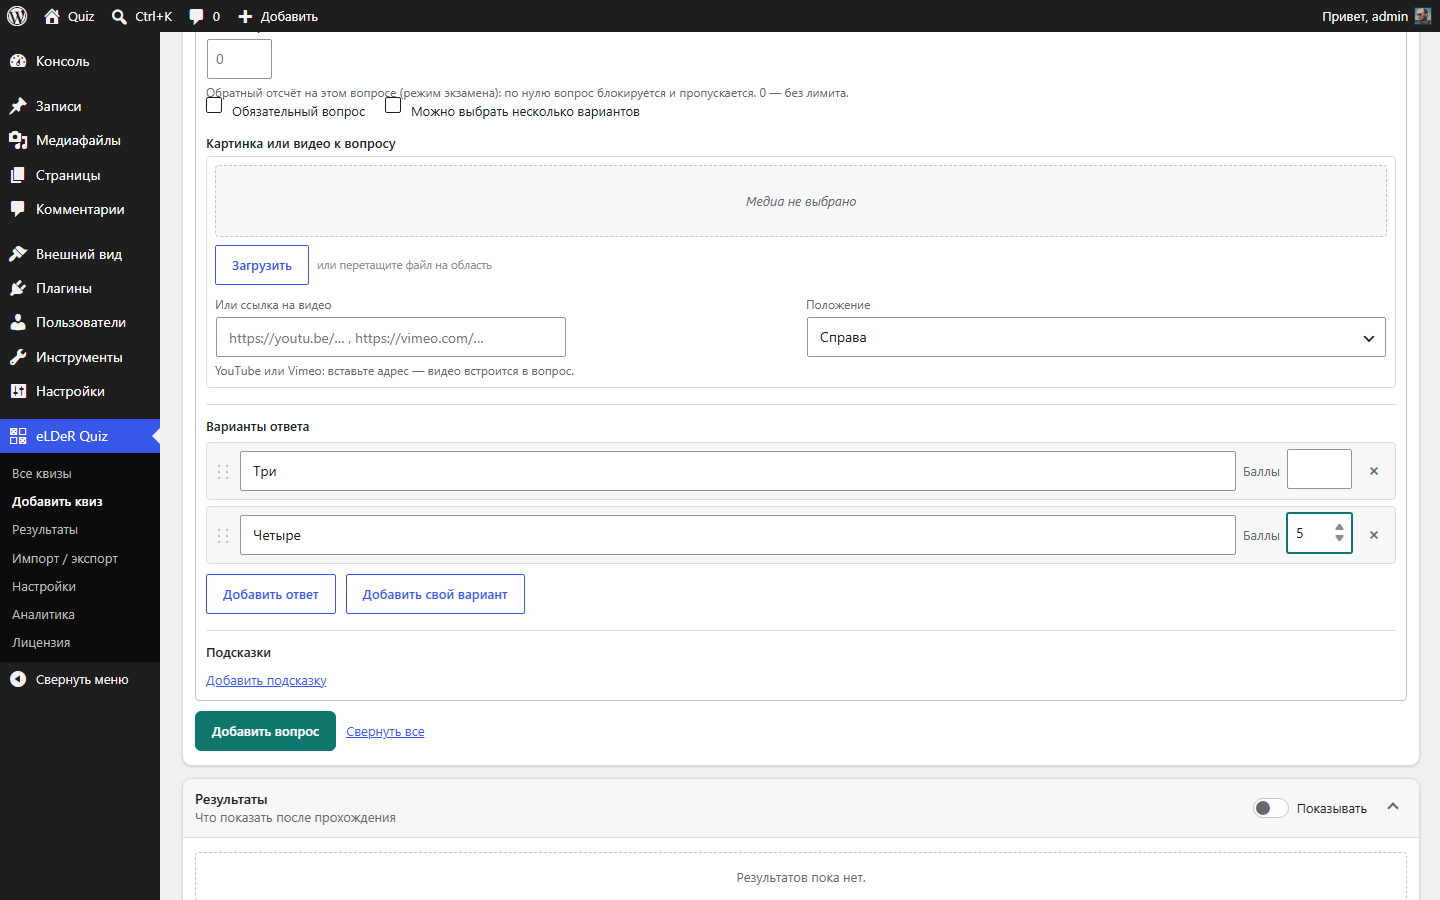
Task: Open the Положение dropdown set to Справа
Action: click(x=1096, y=337)
